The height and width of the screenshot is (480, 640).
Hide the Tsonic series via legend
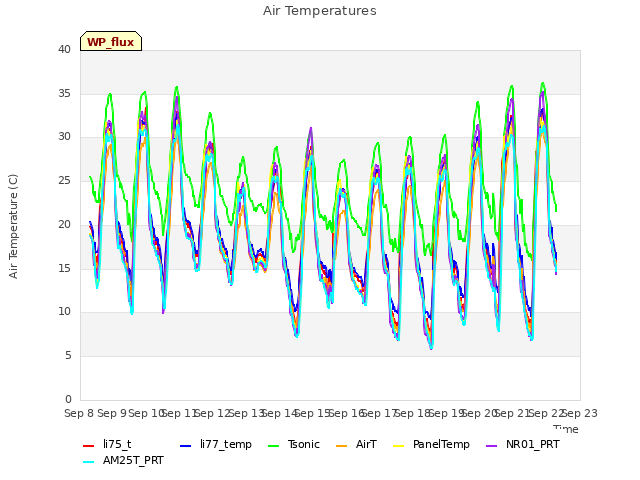pos(294,444)
